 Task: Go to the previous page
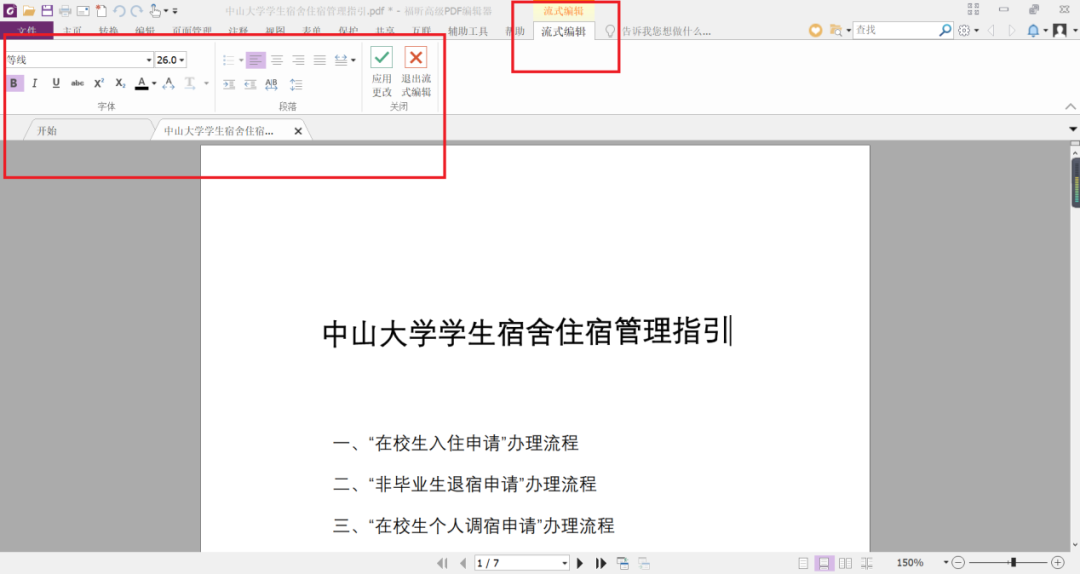463,563
